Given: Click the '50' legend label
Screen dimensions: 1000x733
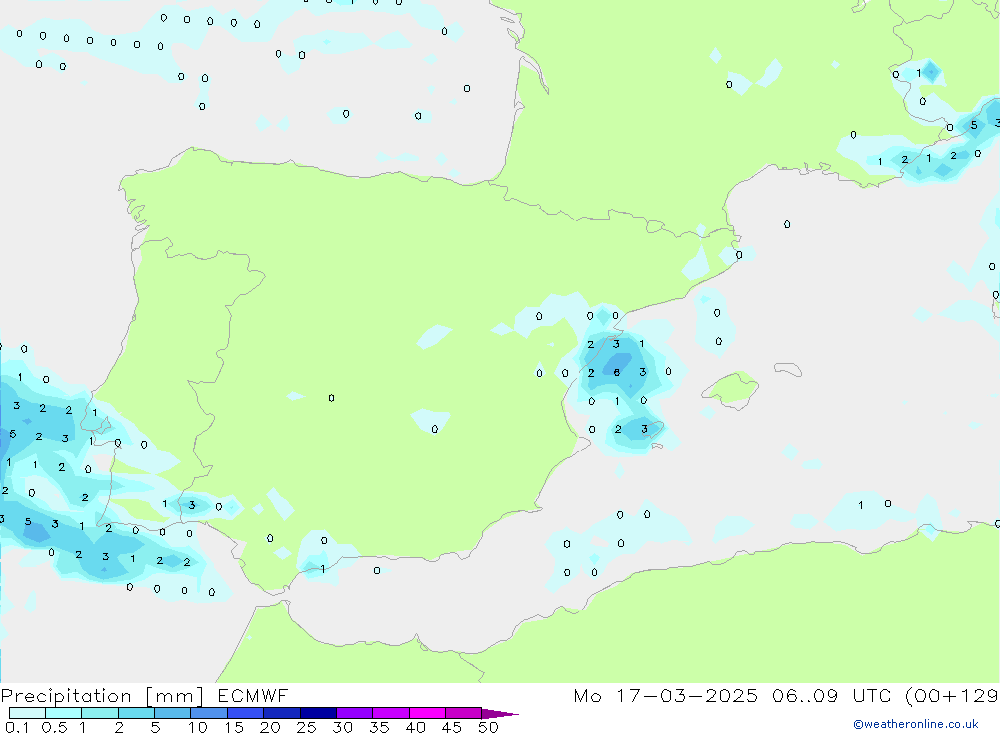Looking at the screenshot, I should point(488,727).
